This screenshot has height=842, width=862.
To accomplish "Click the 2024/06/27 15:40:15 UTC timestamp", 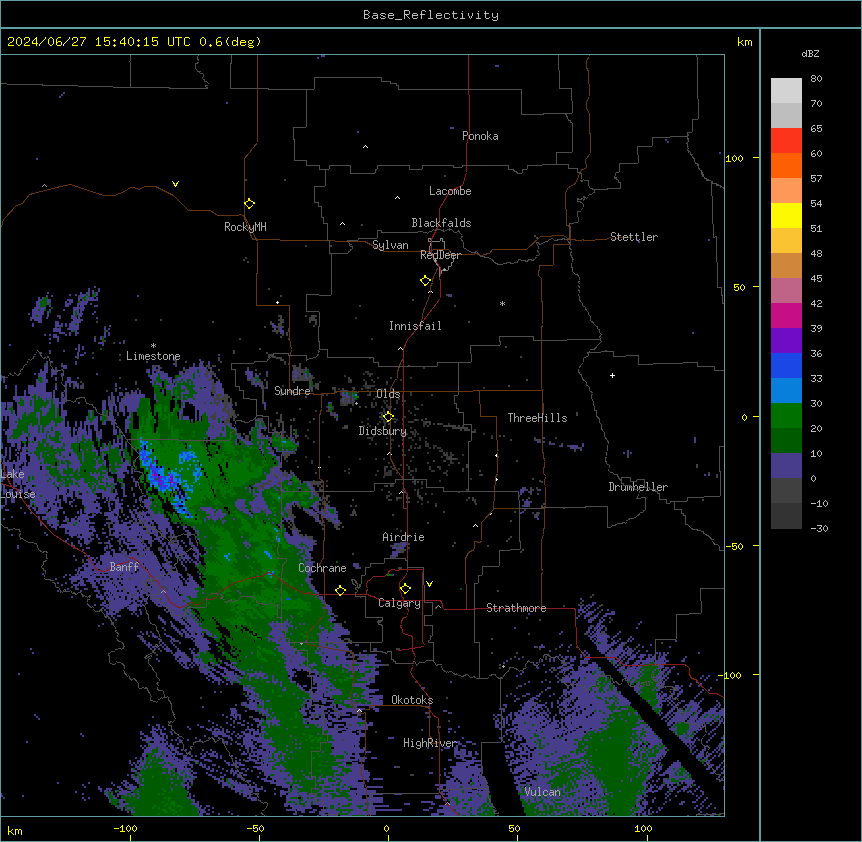I will pyautogui.click(x=99, y=42).
